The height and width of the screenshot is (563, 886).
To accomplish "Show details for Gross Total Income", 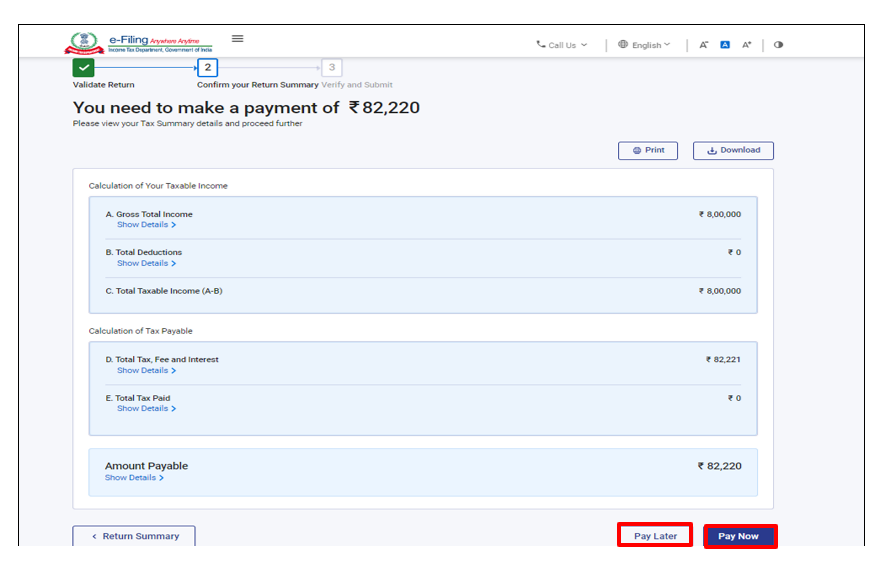I will coord(146,225).
